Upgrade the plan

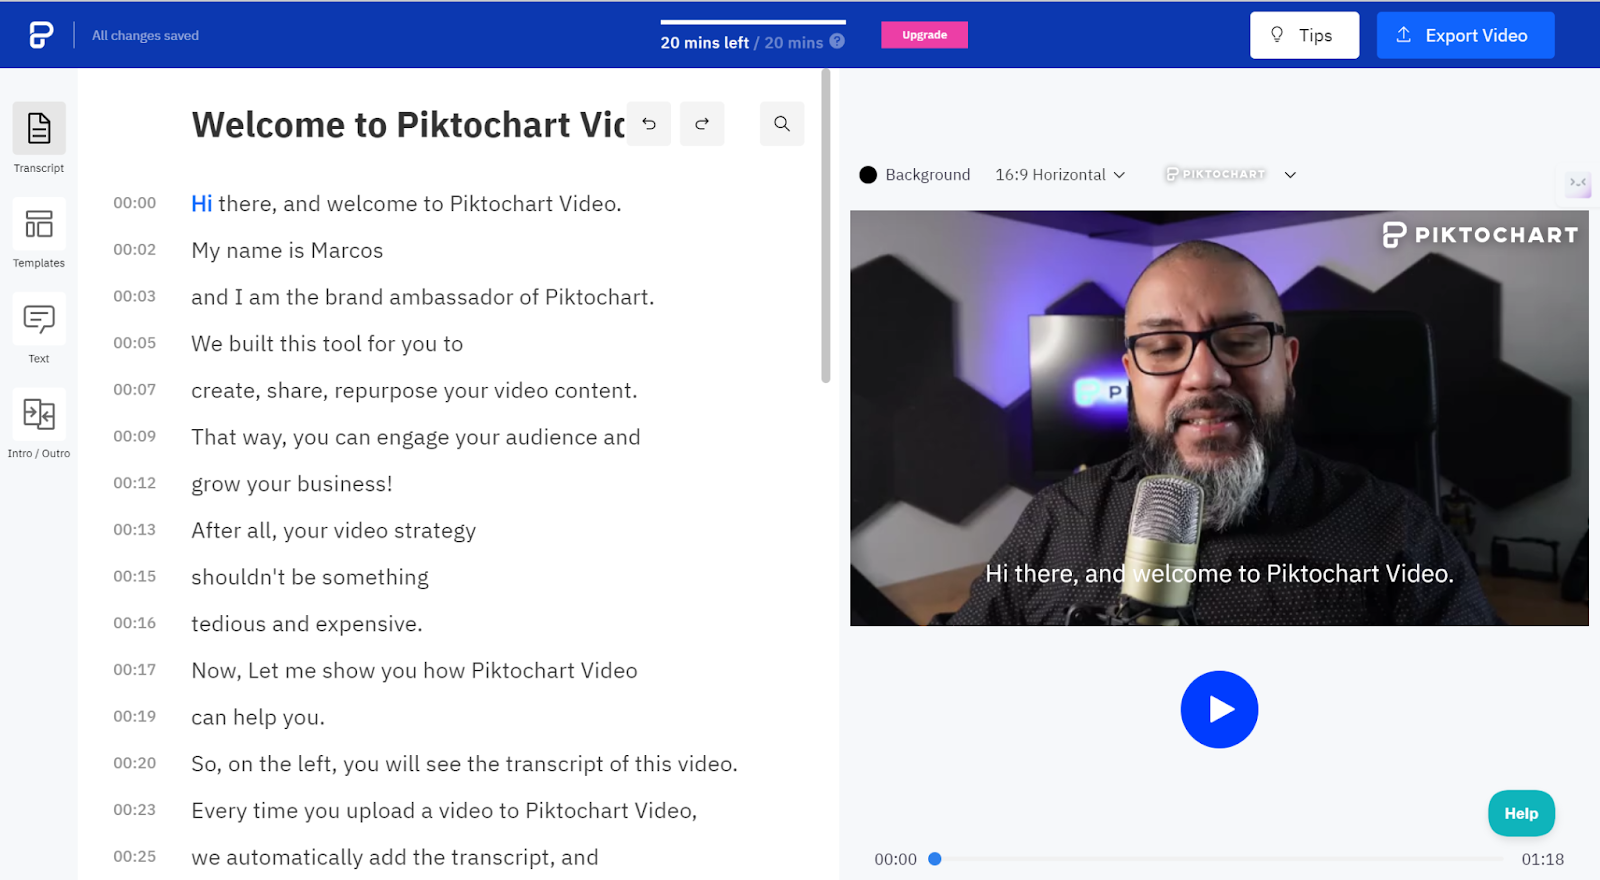coord(924,35)
